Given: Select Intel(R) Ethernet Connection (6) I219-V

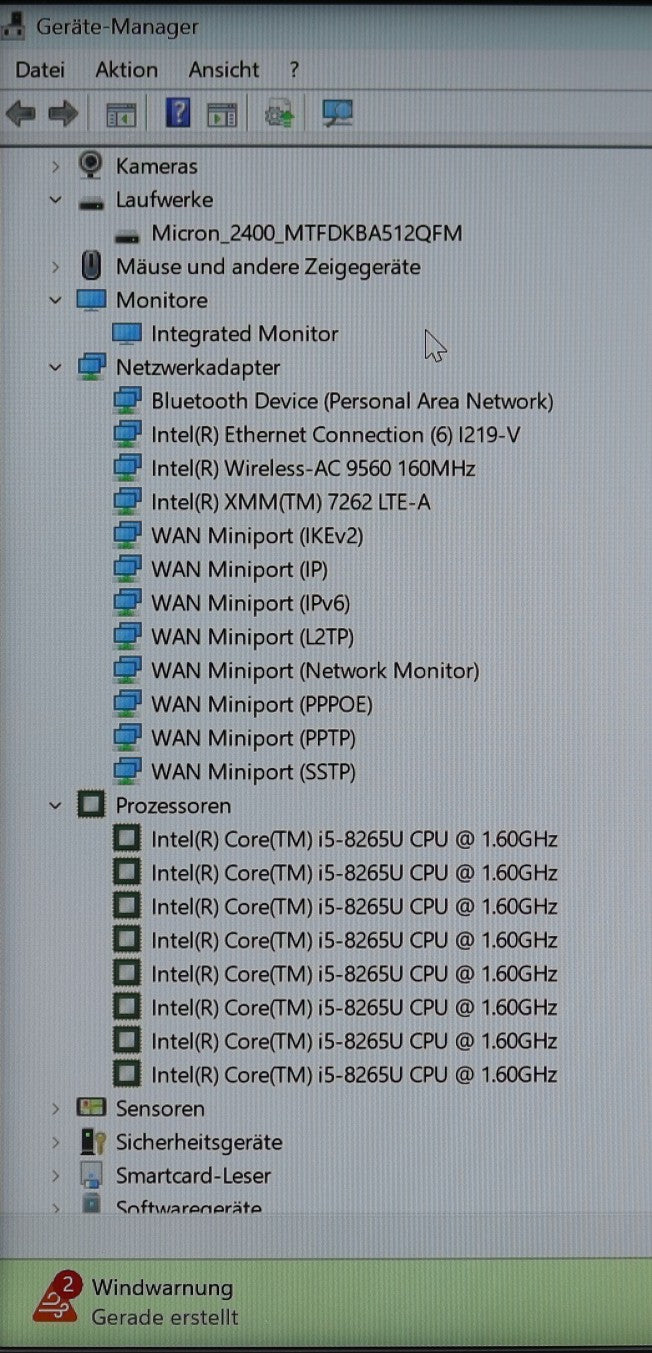Looking at the screenshot, I should tap(335, 435).
